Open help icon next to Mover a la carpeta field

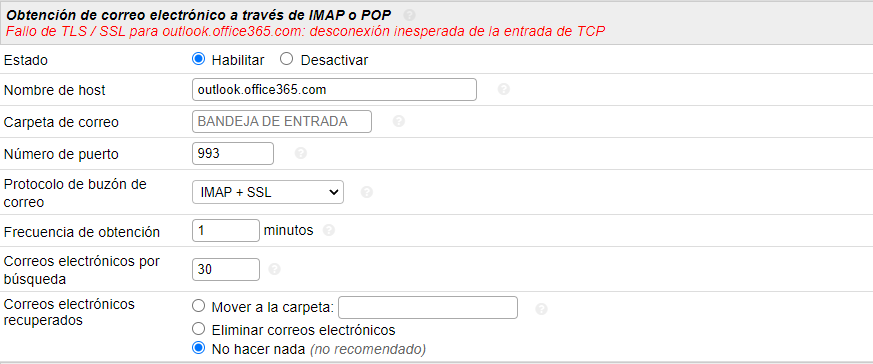point(541,309)
